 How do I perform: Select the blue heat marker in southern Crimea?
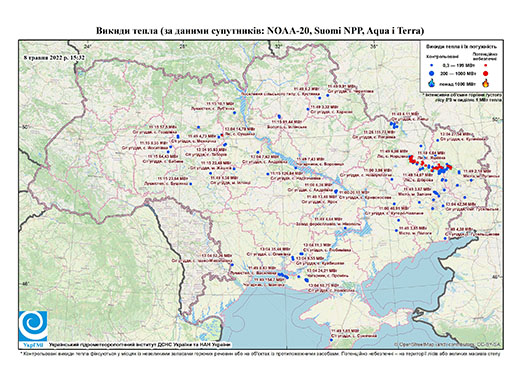(331, 340)
